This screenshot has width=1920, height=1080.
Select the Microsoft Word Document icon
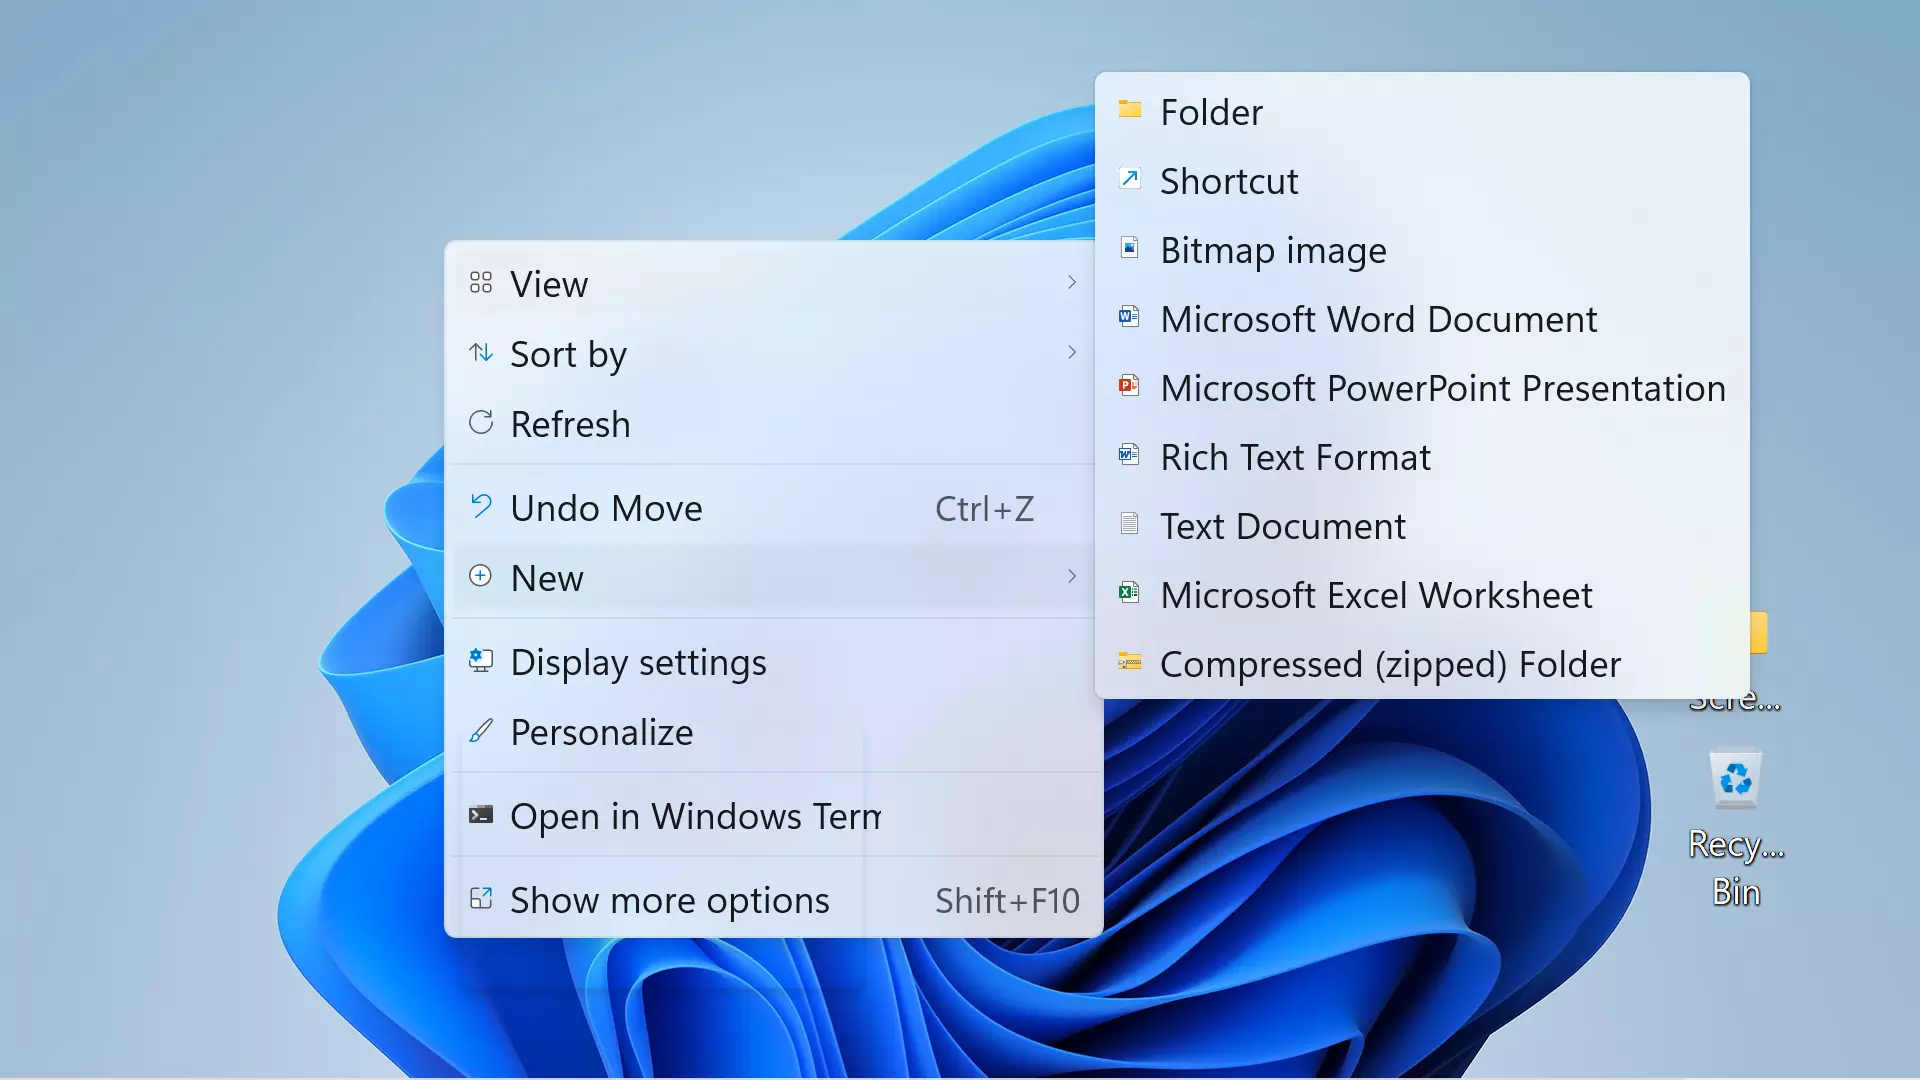pos(1129,316)
